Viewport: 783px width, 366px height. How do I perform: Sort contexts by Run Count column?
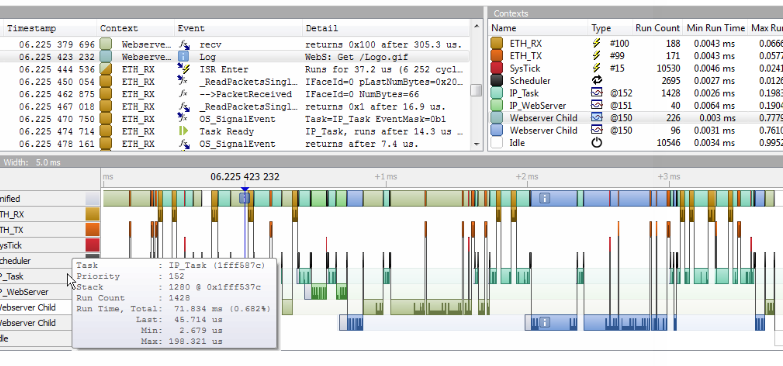657,28
